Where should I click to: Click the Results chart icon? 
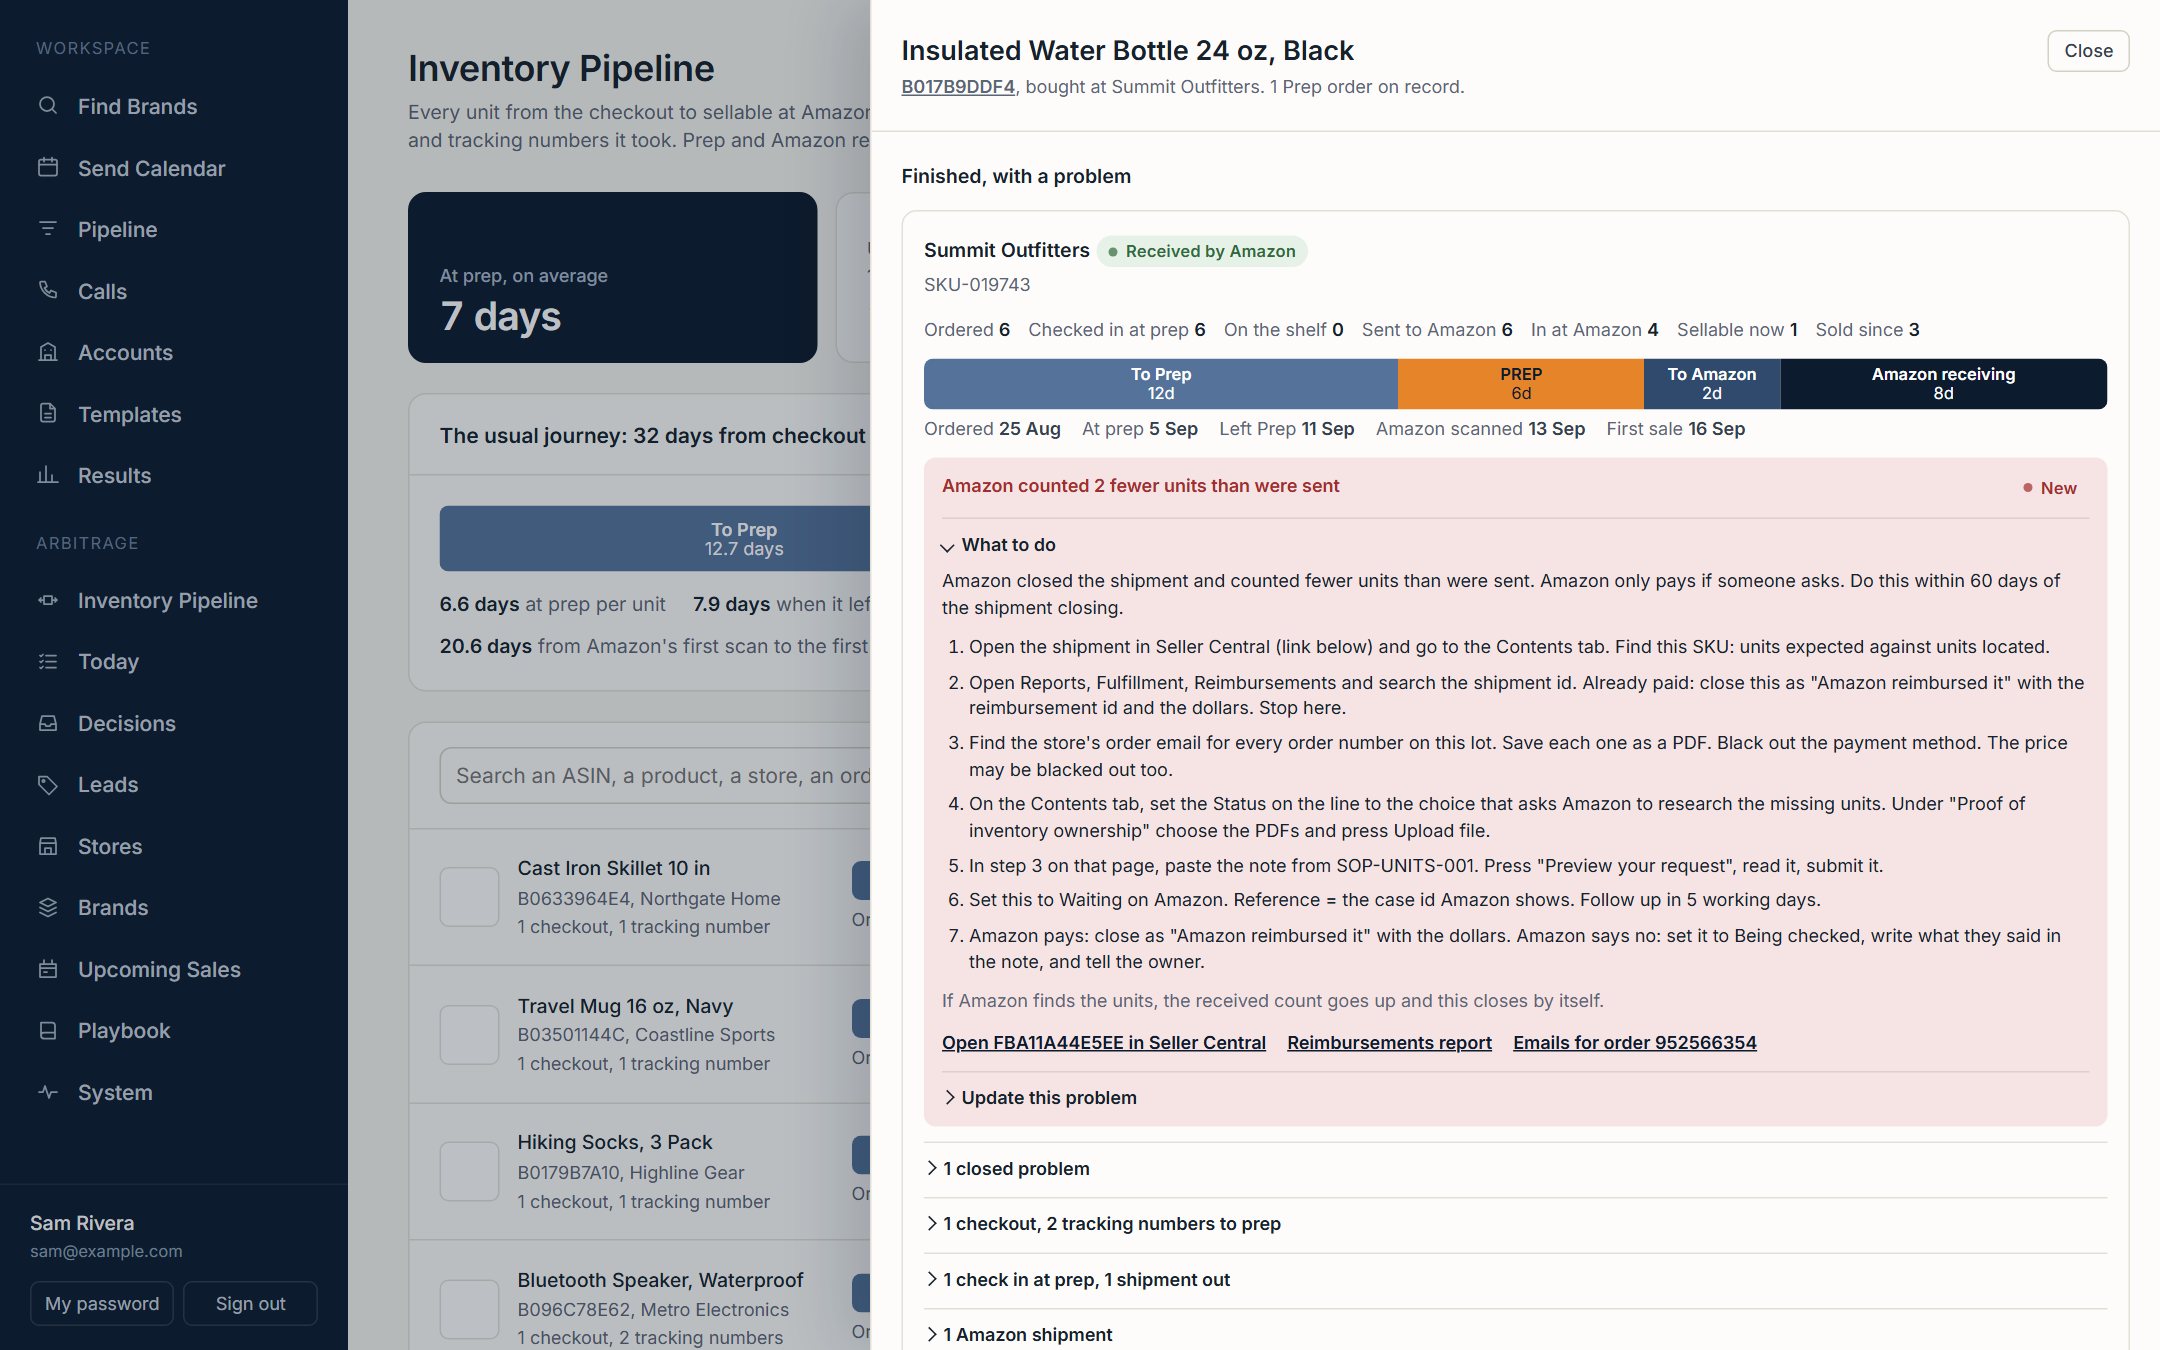48,475
